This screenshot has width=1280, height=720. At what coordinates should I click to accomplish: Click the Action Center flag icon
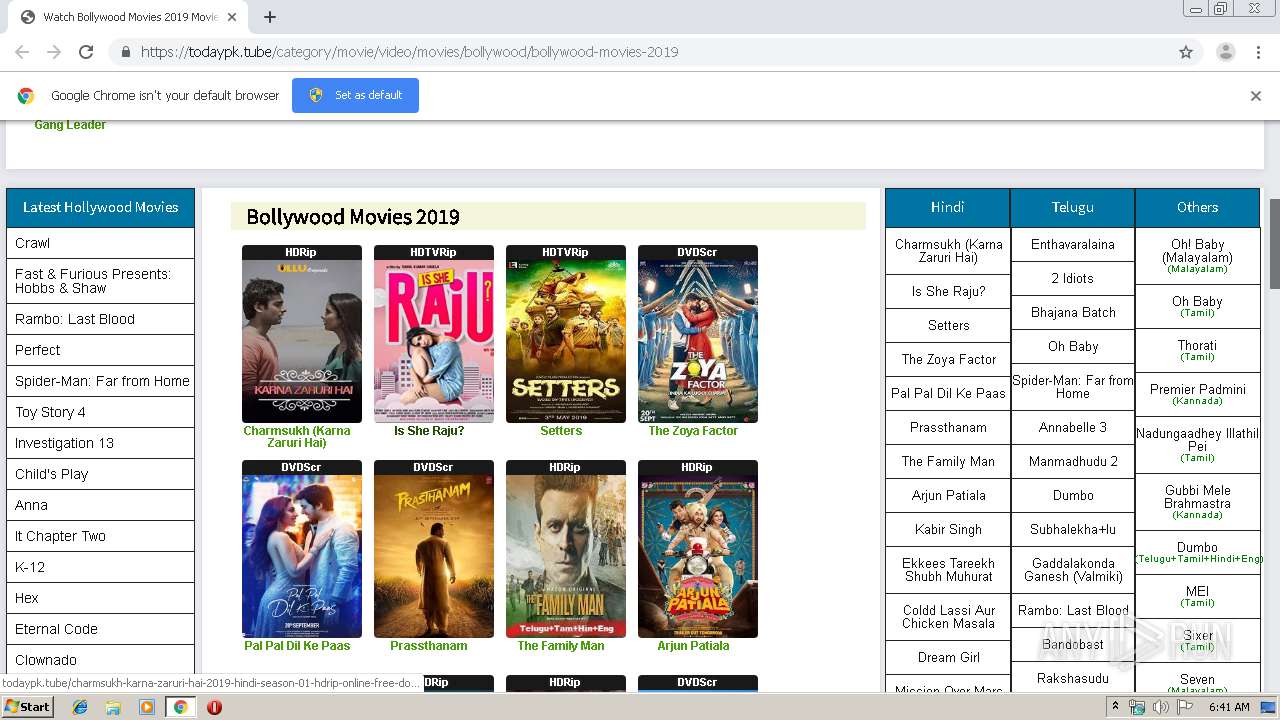pos(1183,707)
